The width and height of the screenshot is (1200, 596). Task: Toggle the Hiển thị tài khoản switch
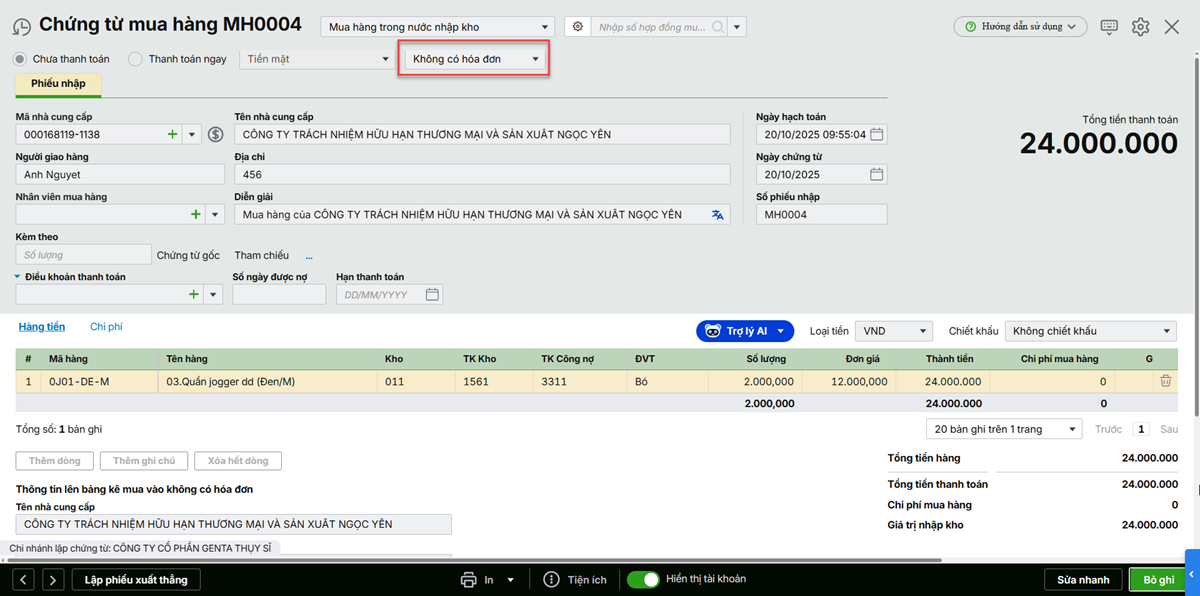click(643, 580)
